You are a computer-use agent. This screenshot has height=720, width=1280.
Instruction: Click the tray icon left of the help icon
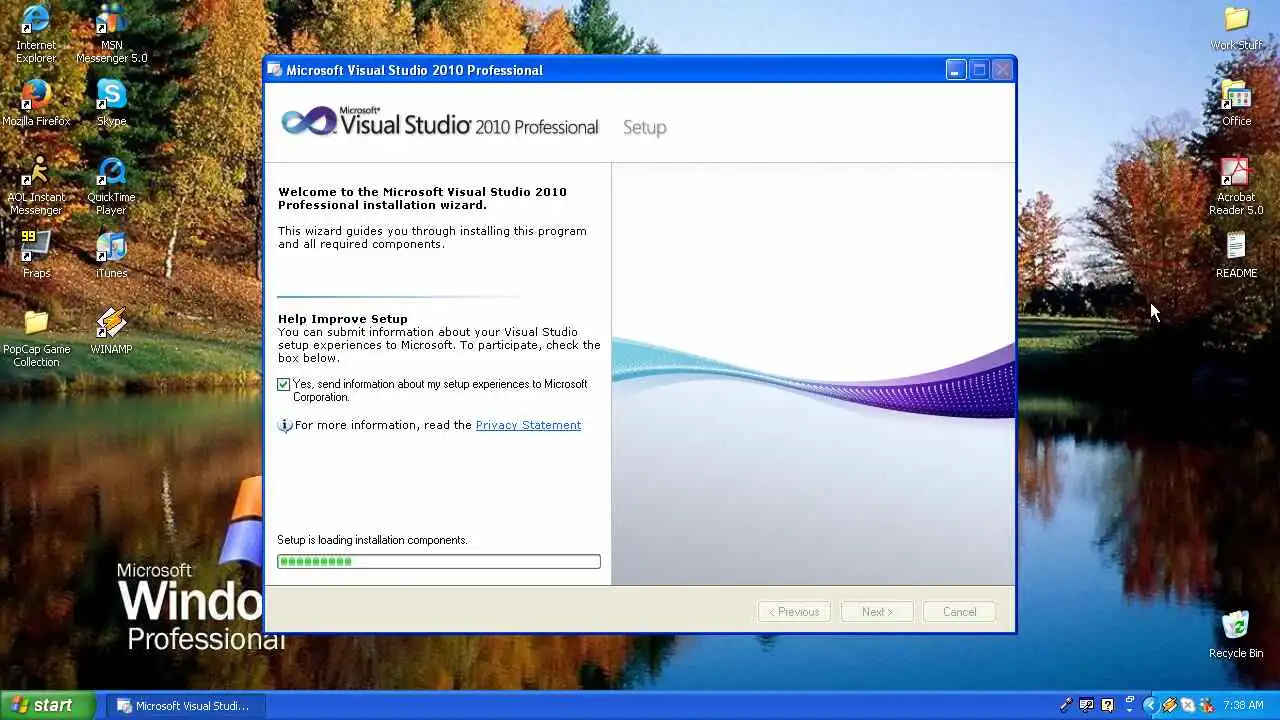click(1086, 705)
